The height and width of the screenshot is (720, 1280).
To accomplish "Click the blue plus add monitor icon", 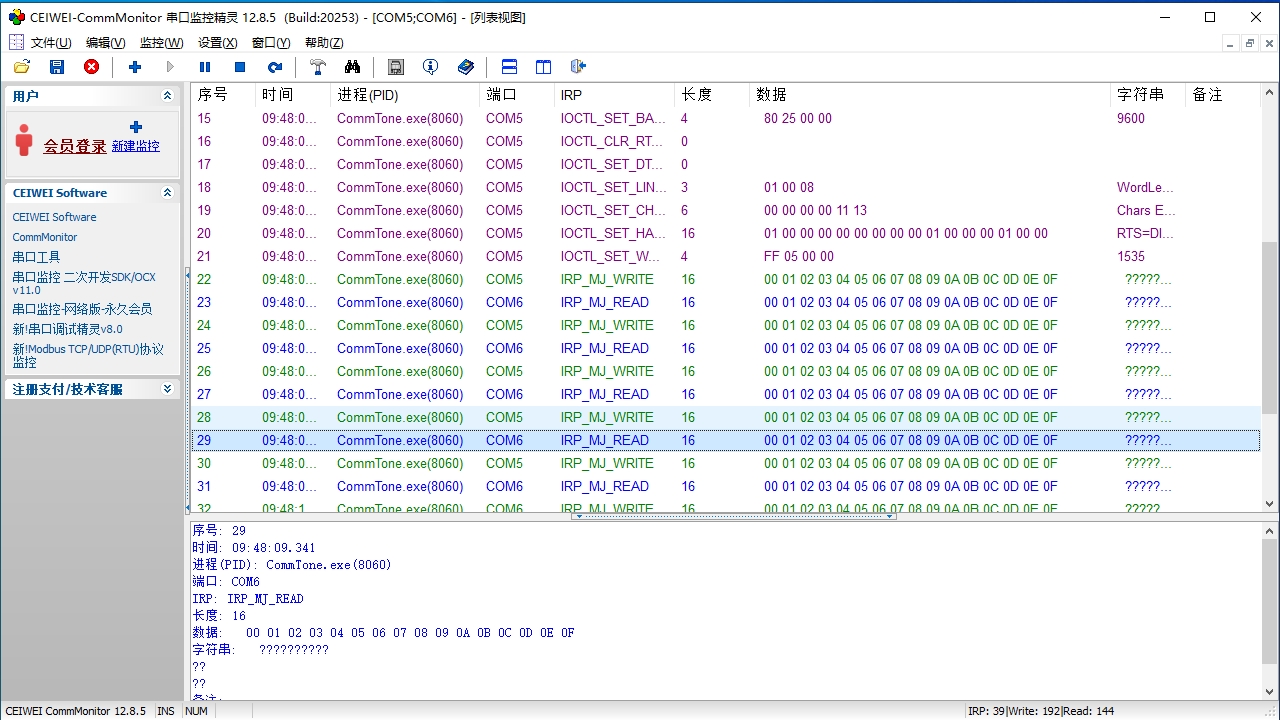I will coord(135,67).
